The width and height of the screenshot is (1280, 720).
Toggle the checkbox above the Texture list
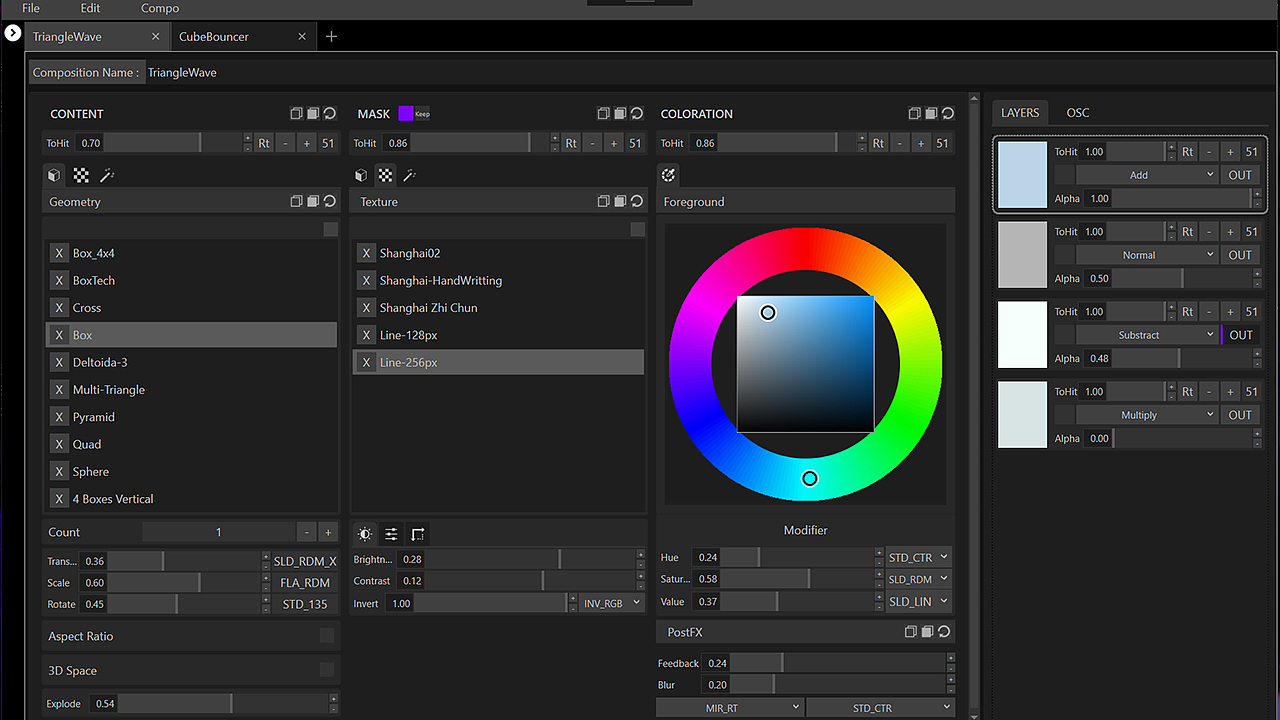click(x=637, y=230)
